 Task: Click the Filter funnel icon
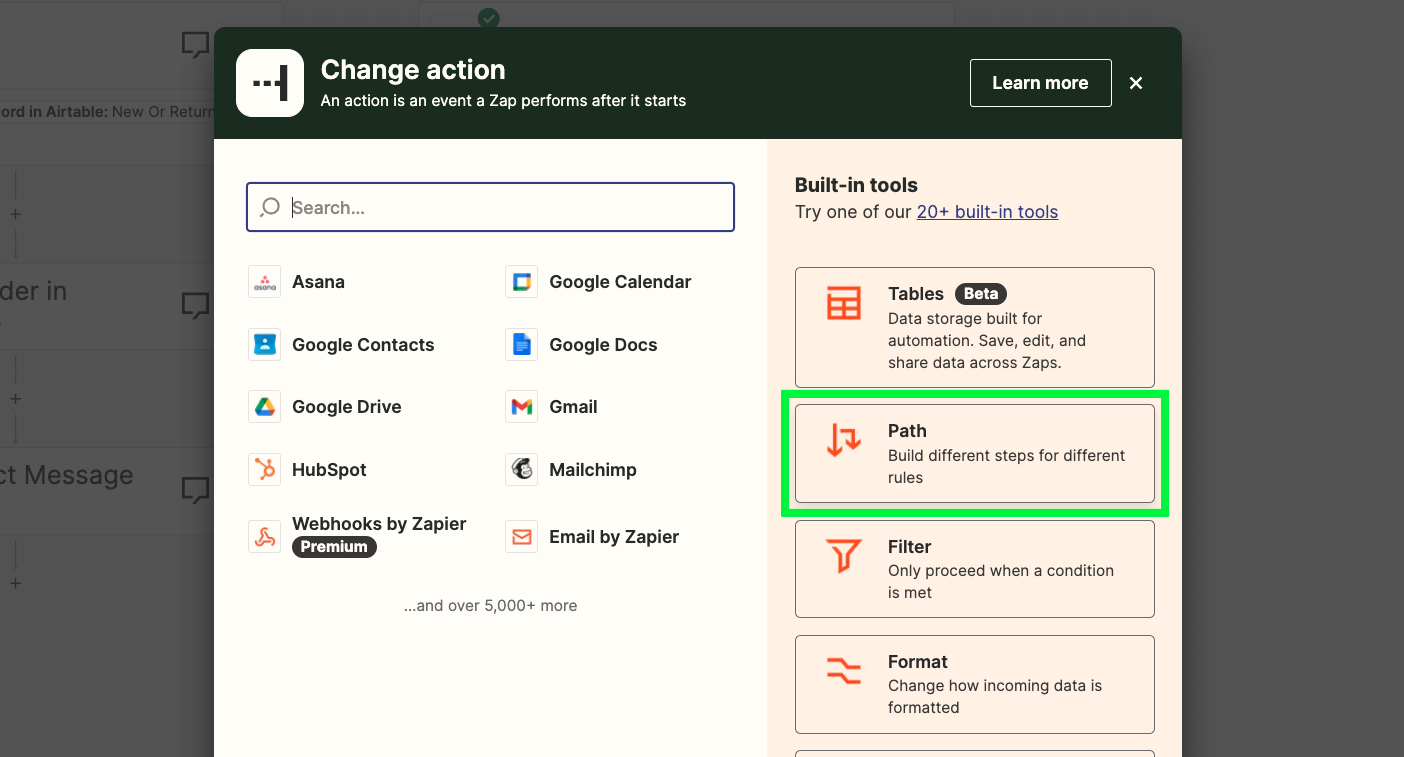click(x=843, y=556)
